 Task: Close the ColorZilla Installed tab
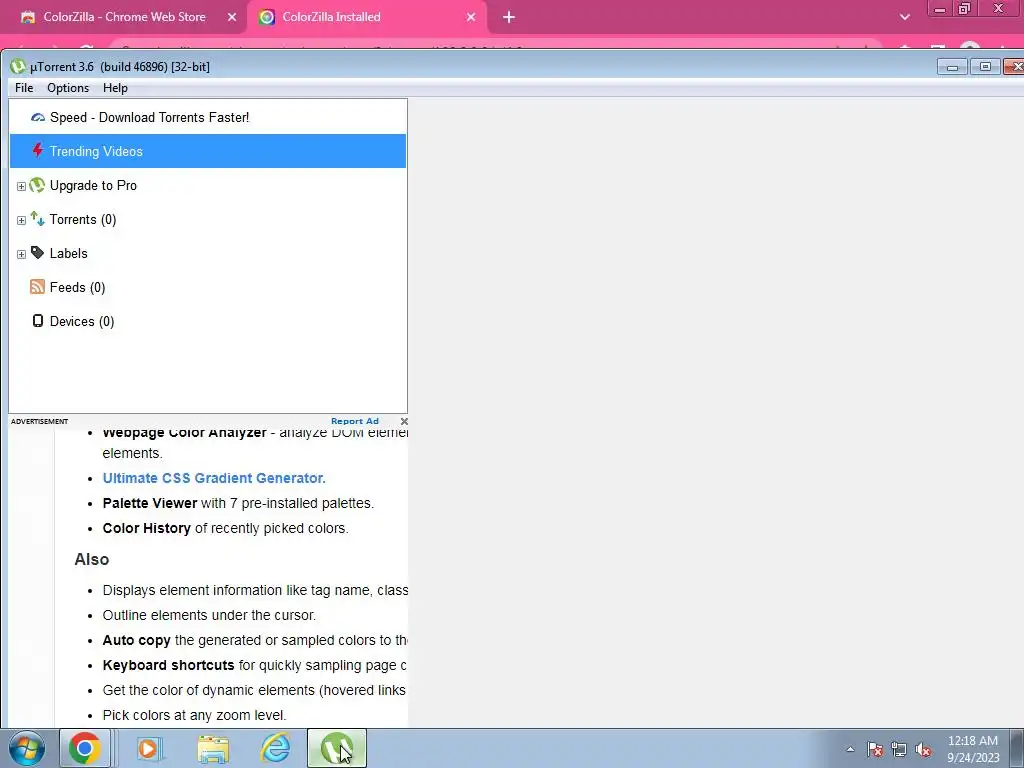point(471,18)
